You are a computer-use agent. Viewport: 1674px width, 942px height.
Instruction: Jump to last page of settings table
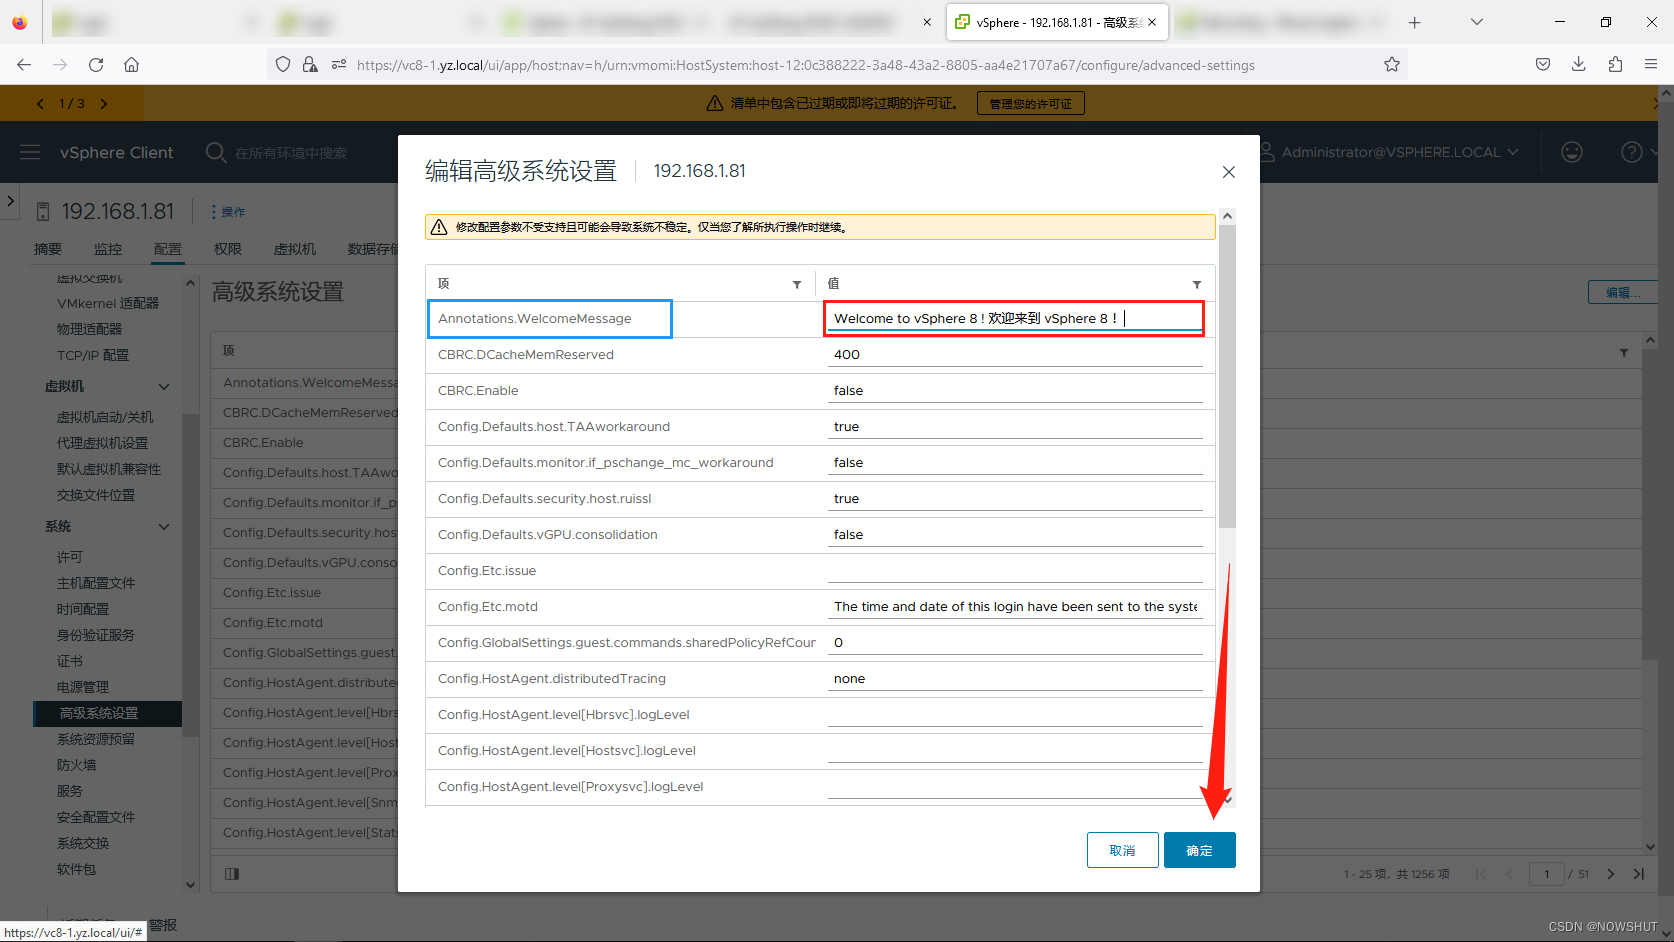coord(1638,874)
